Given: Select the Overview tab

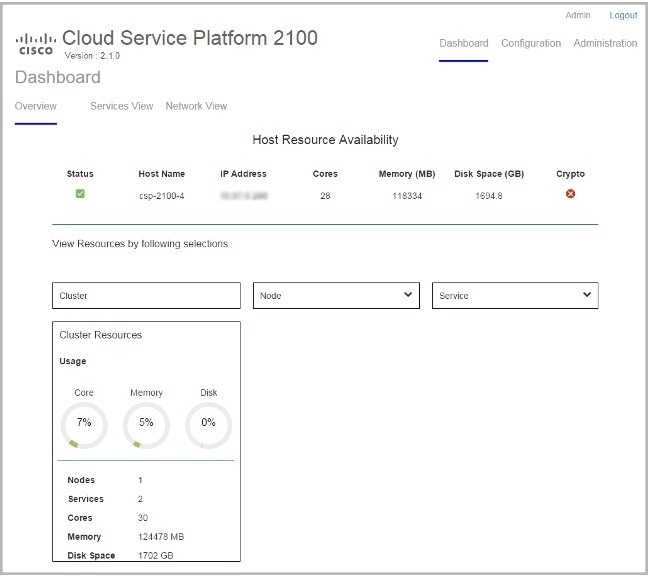Looking at the screenshot, I should [x=35, y=106].
